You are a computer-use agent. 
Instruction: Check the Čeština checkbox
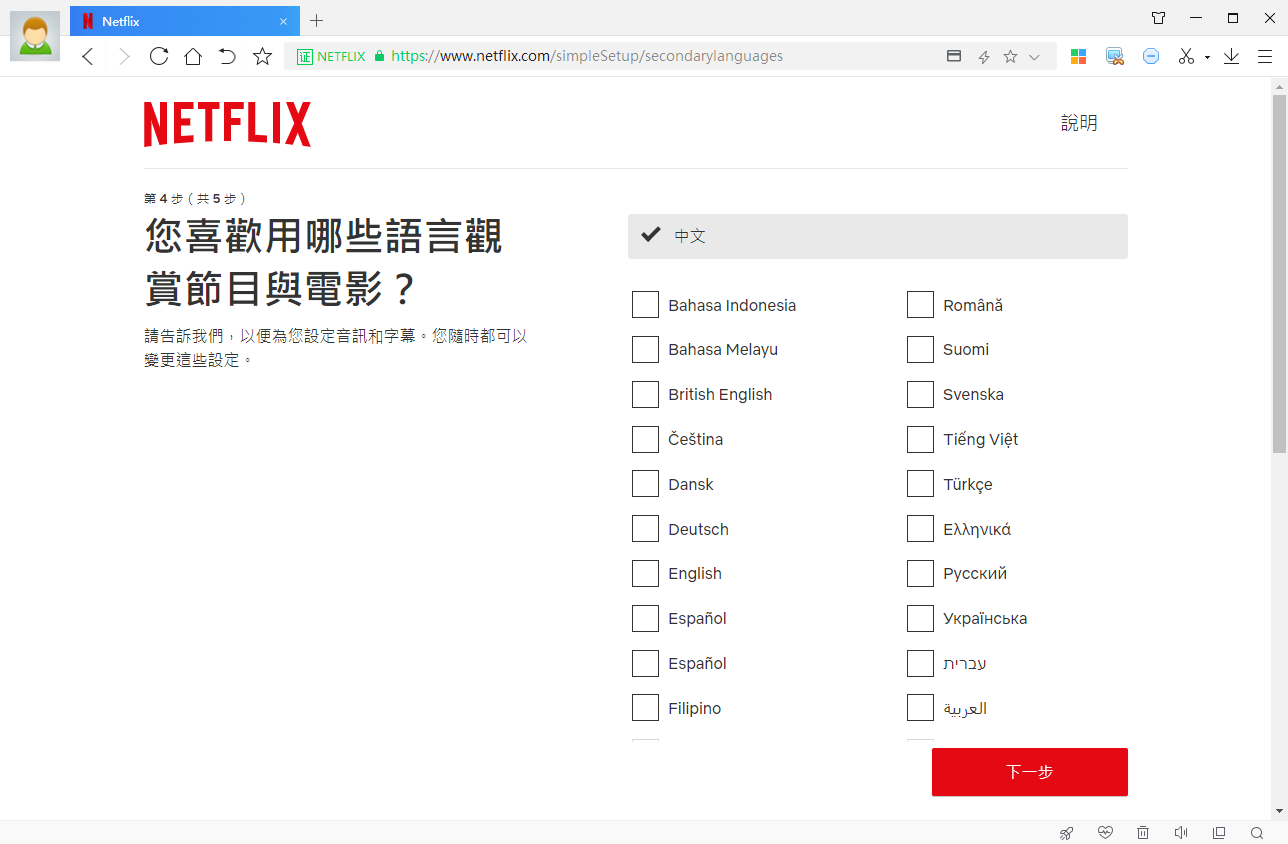pos(645,439)
